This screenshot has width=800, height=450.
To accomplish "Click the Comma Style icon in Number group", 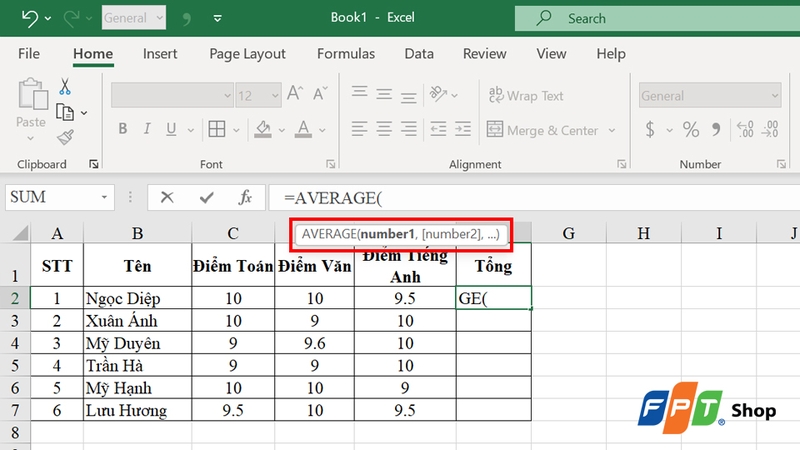I will [x=716, y=129].
